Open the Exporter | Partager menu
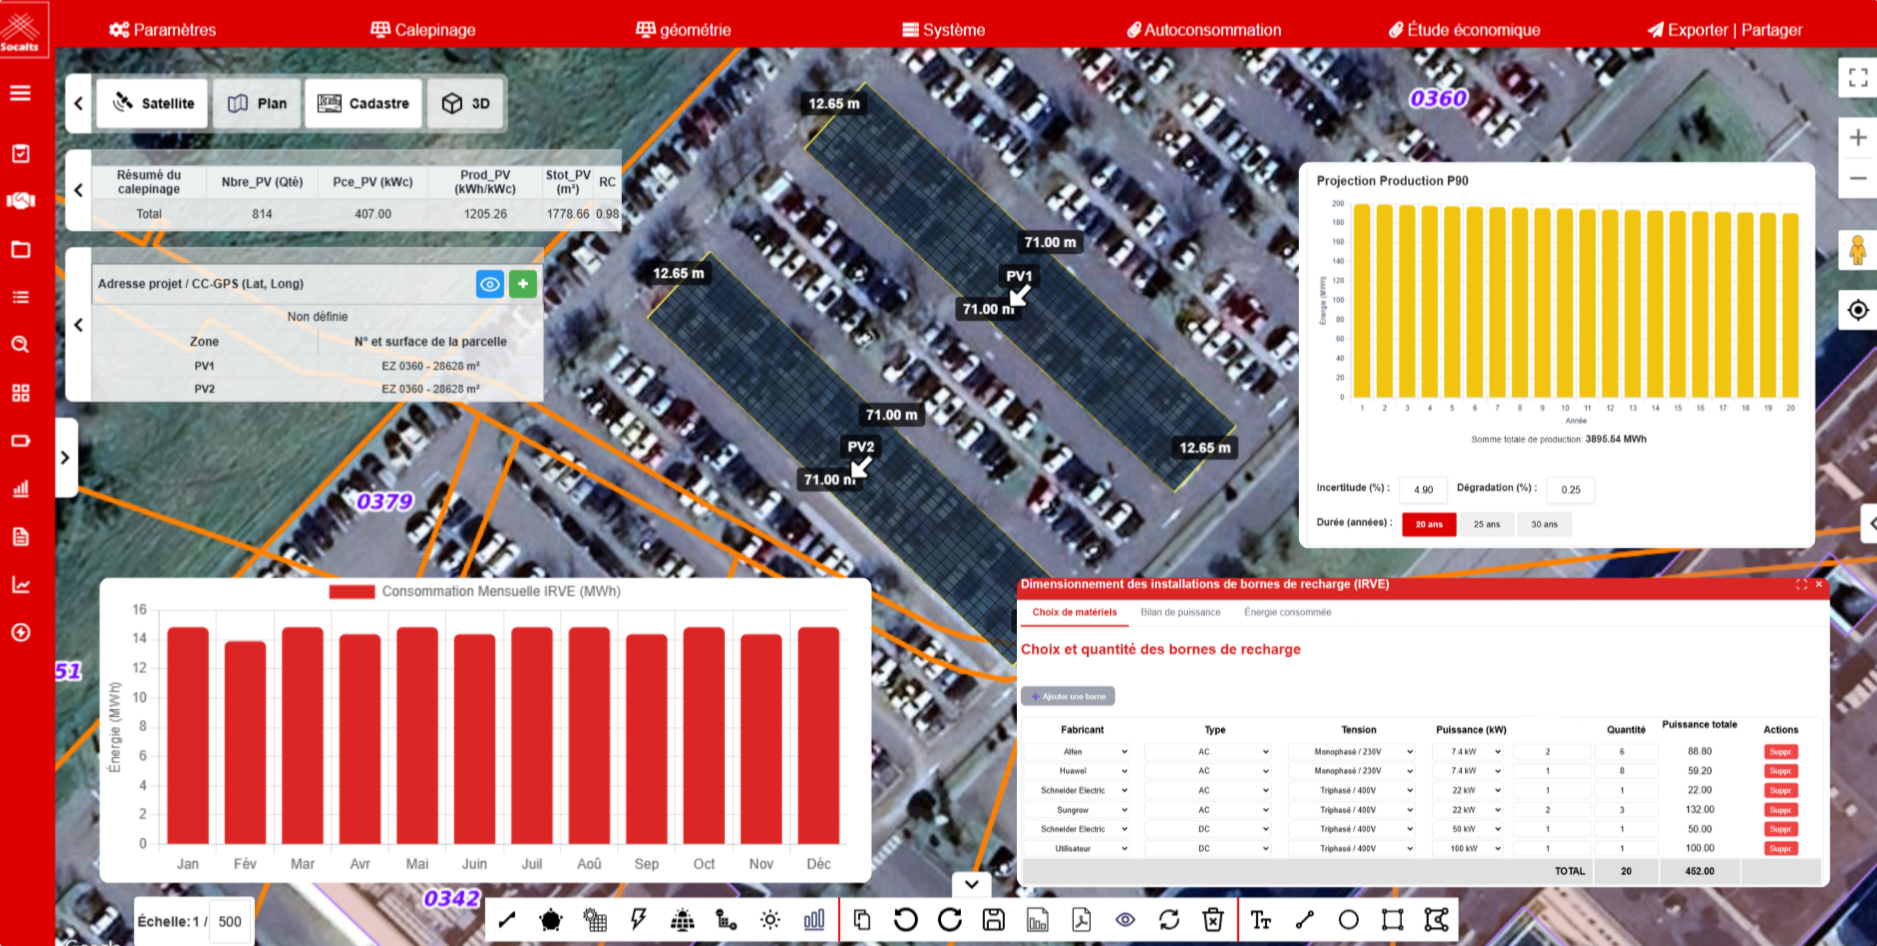Viewport: 1877px width, 946px height. [1725, 30]
